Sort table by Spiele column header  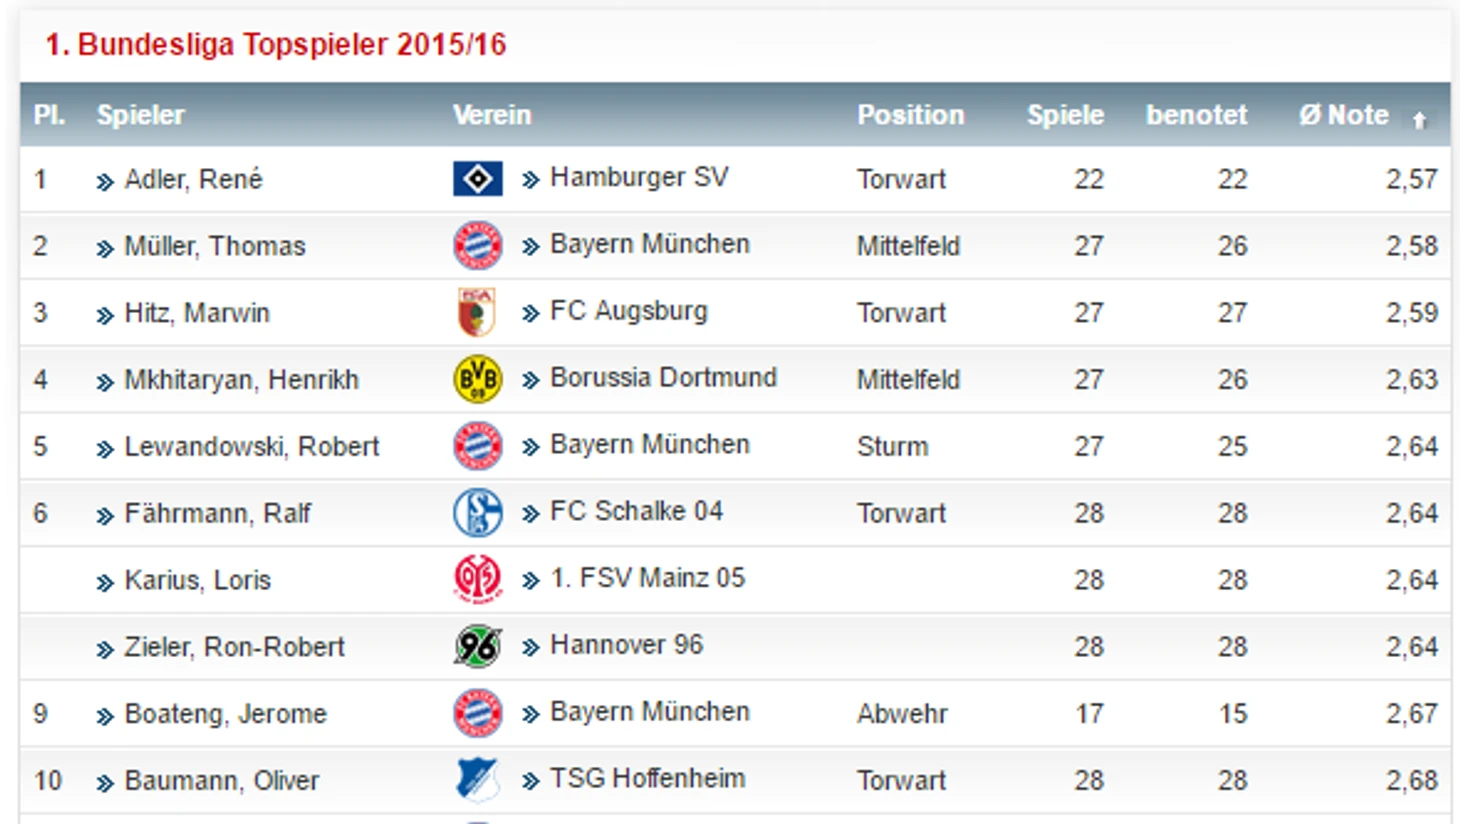point(1065,115)
